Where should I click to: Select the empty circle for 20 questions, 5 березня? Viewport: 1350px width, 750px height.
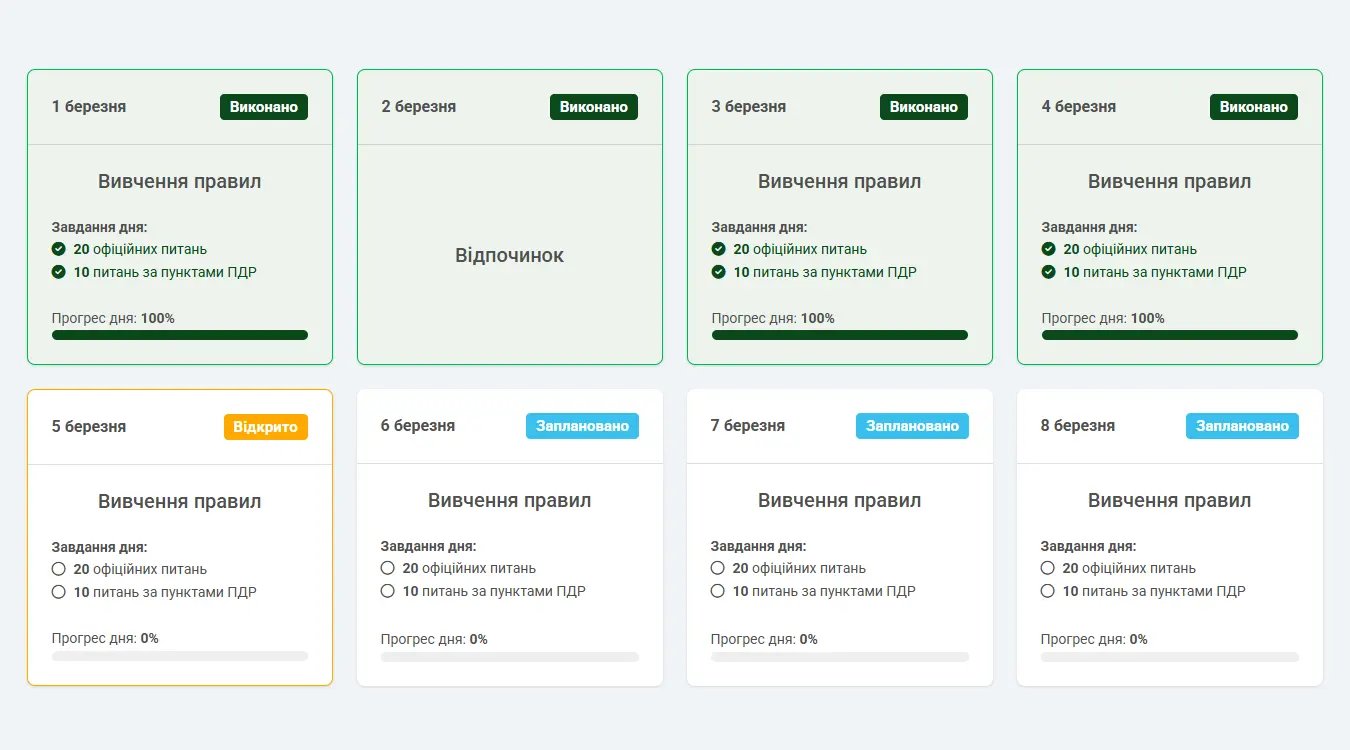point(59,569)
